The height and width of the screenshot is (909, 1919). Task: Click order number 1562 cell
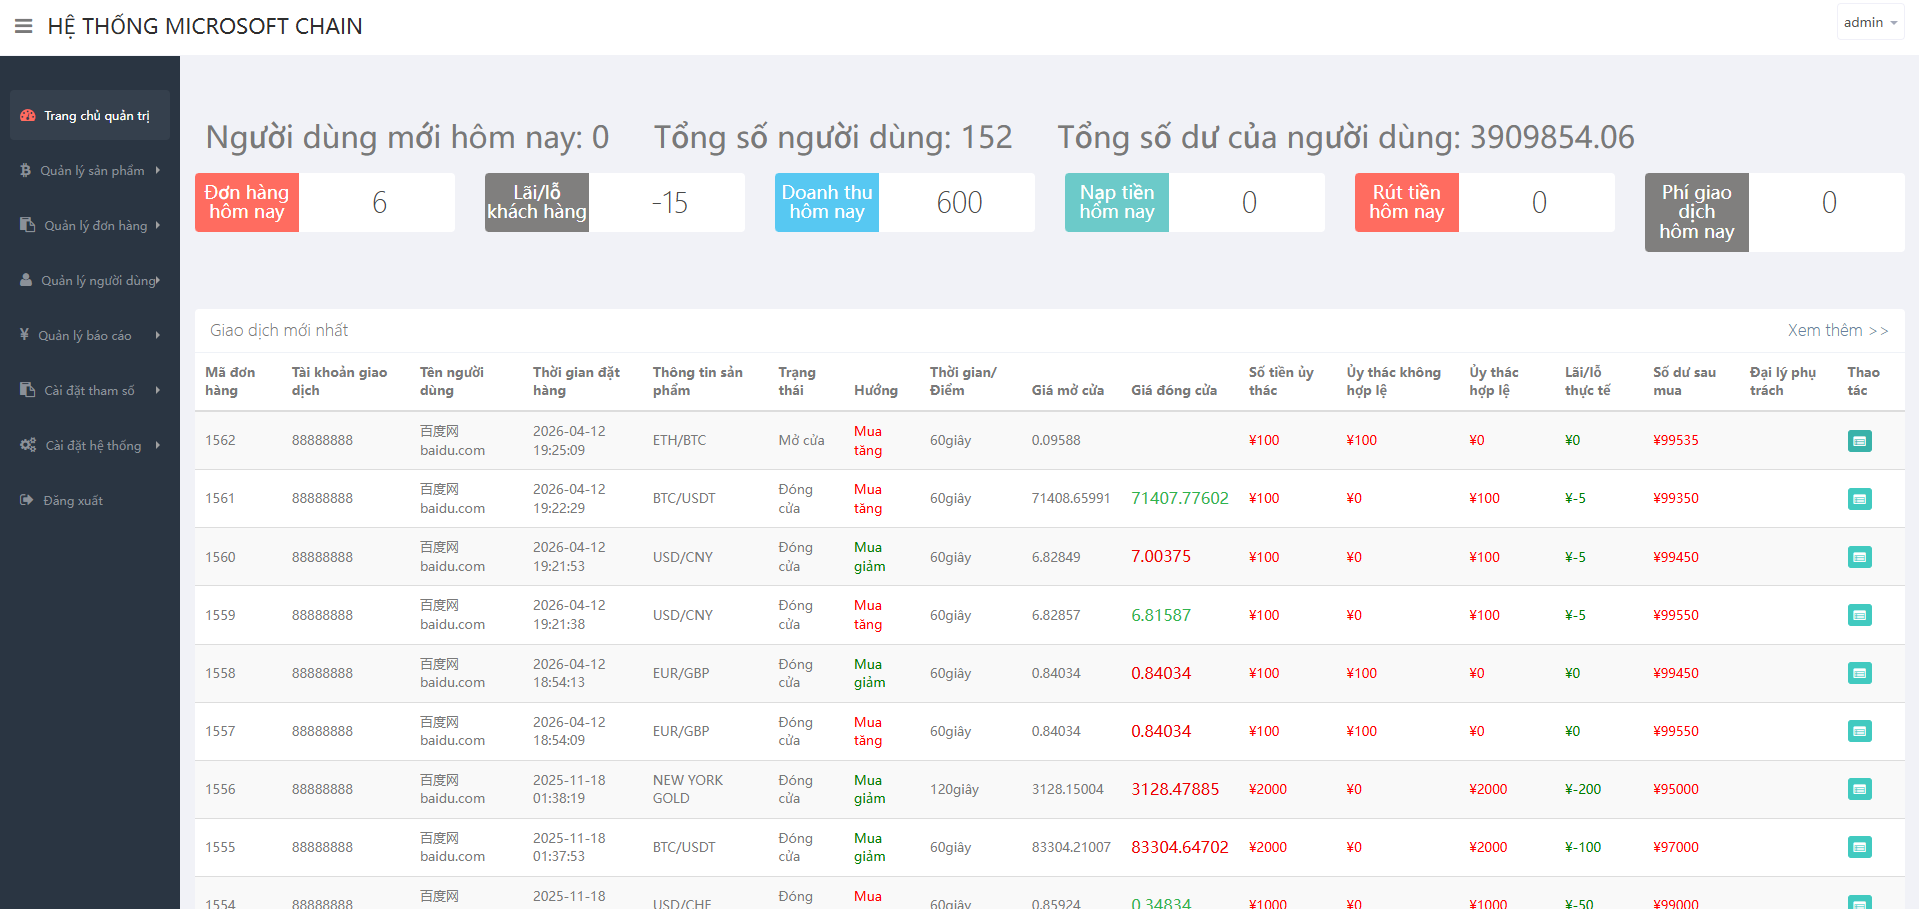(x=220, y=440)
